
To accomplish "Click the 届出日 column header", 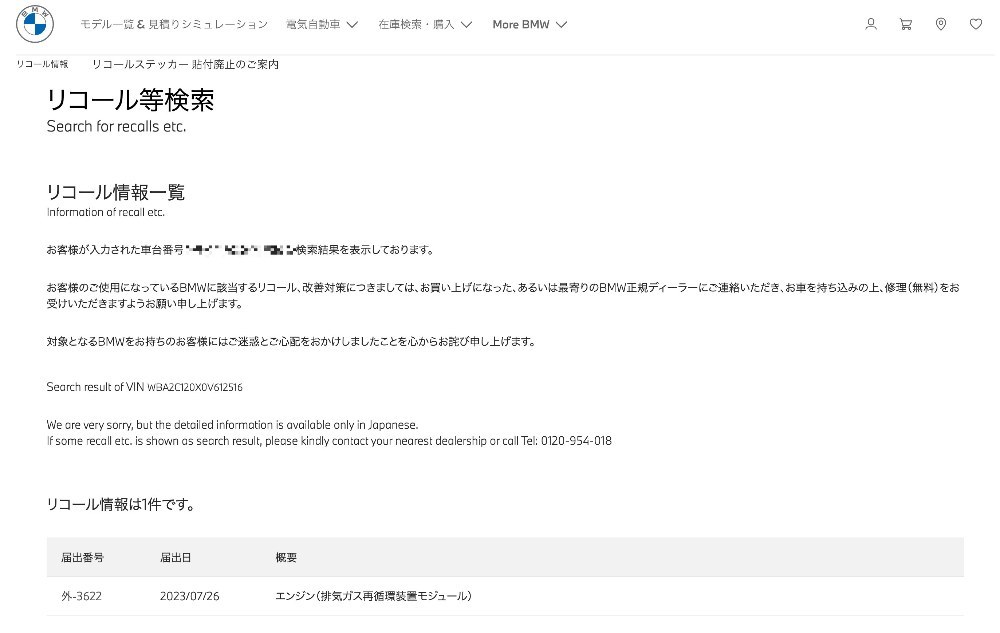I will 175,557.
